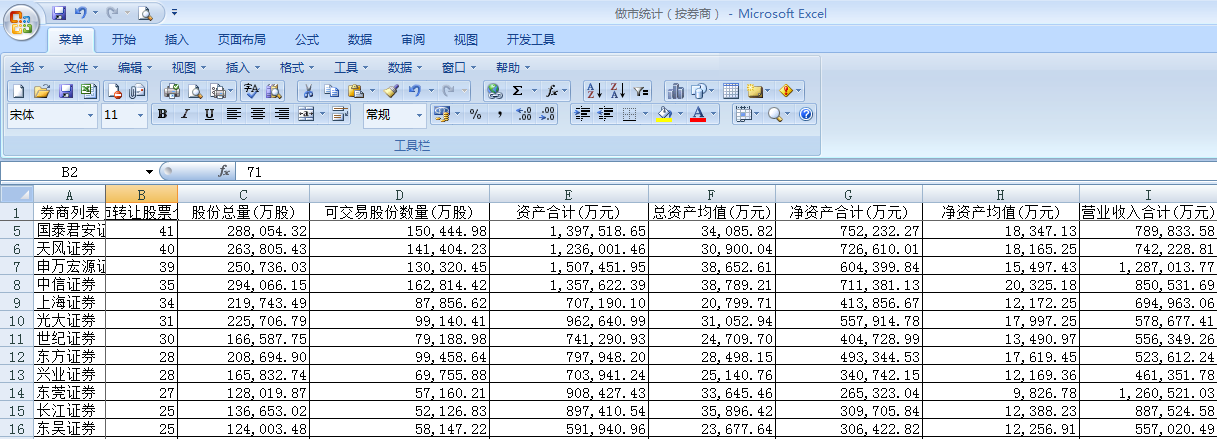This screenshot has height=439, width=1217.
Task: Copy the selection icon
Action: [x=332, y=91]
